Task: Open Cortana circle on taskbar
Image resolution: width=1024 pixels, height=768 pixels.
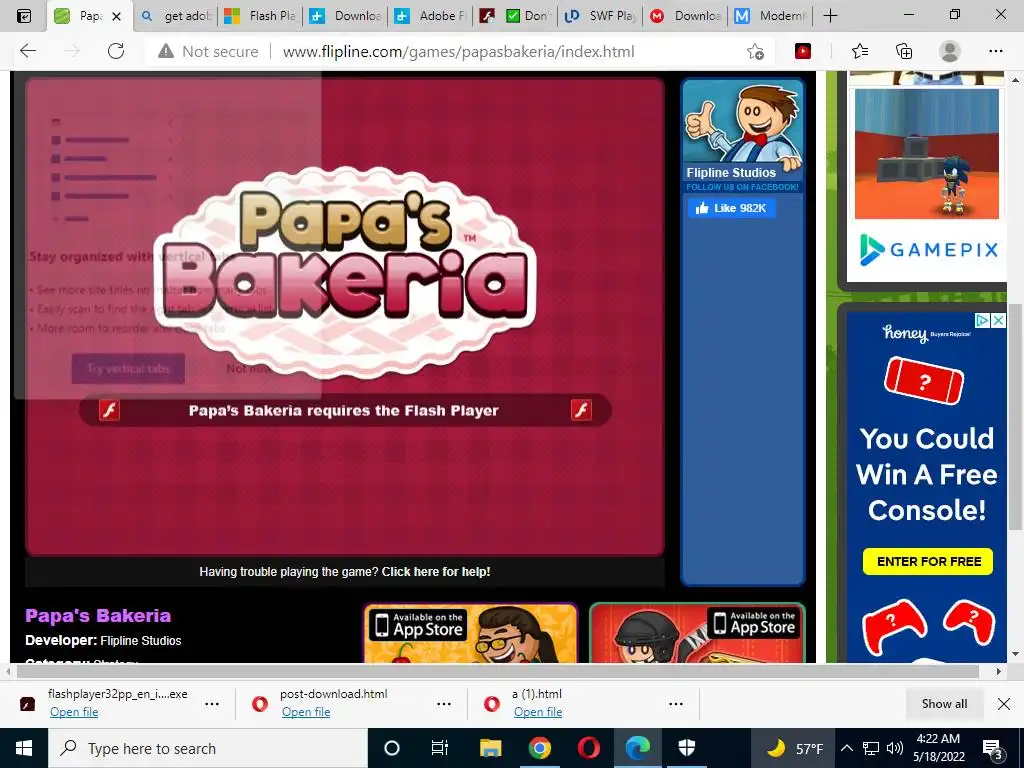Action: click(x=392, y=748)
